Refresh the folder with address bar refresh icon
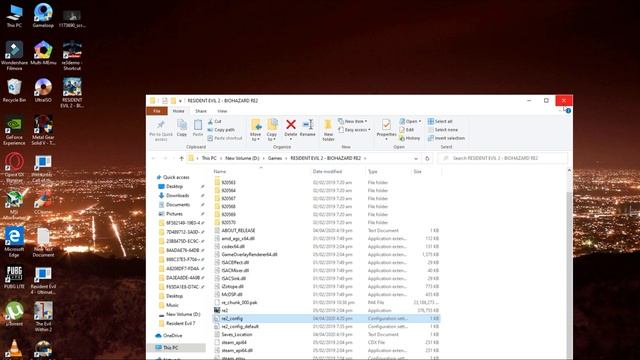The image size is (640, 360). (427, 158)
